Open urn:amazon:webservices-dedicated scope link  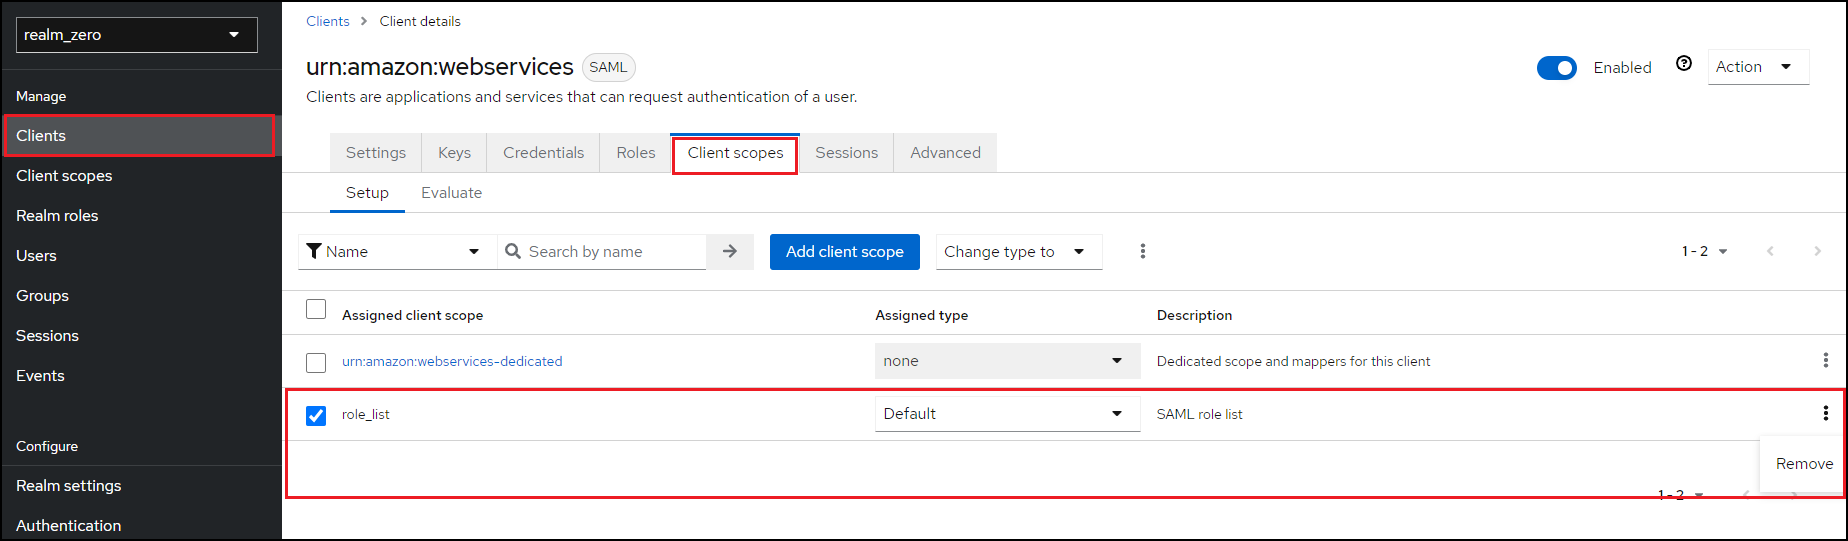[x=452, y=361]
